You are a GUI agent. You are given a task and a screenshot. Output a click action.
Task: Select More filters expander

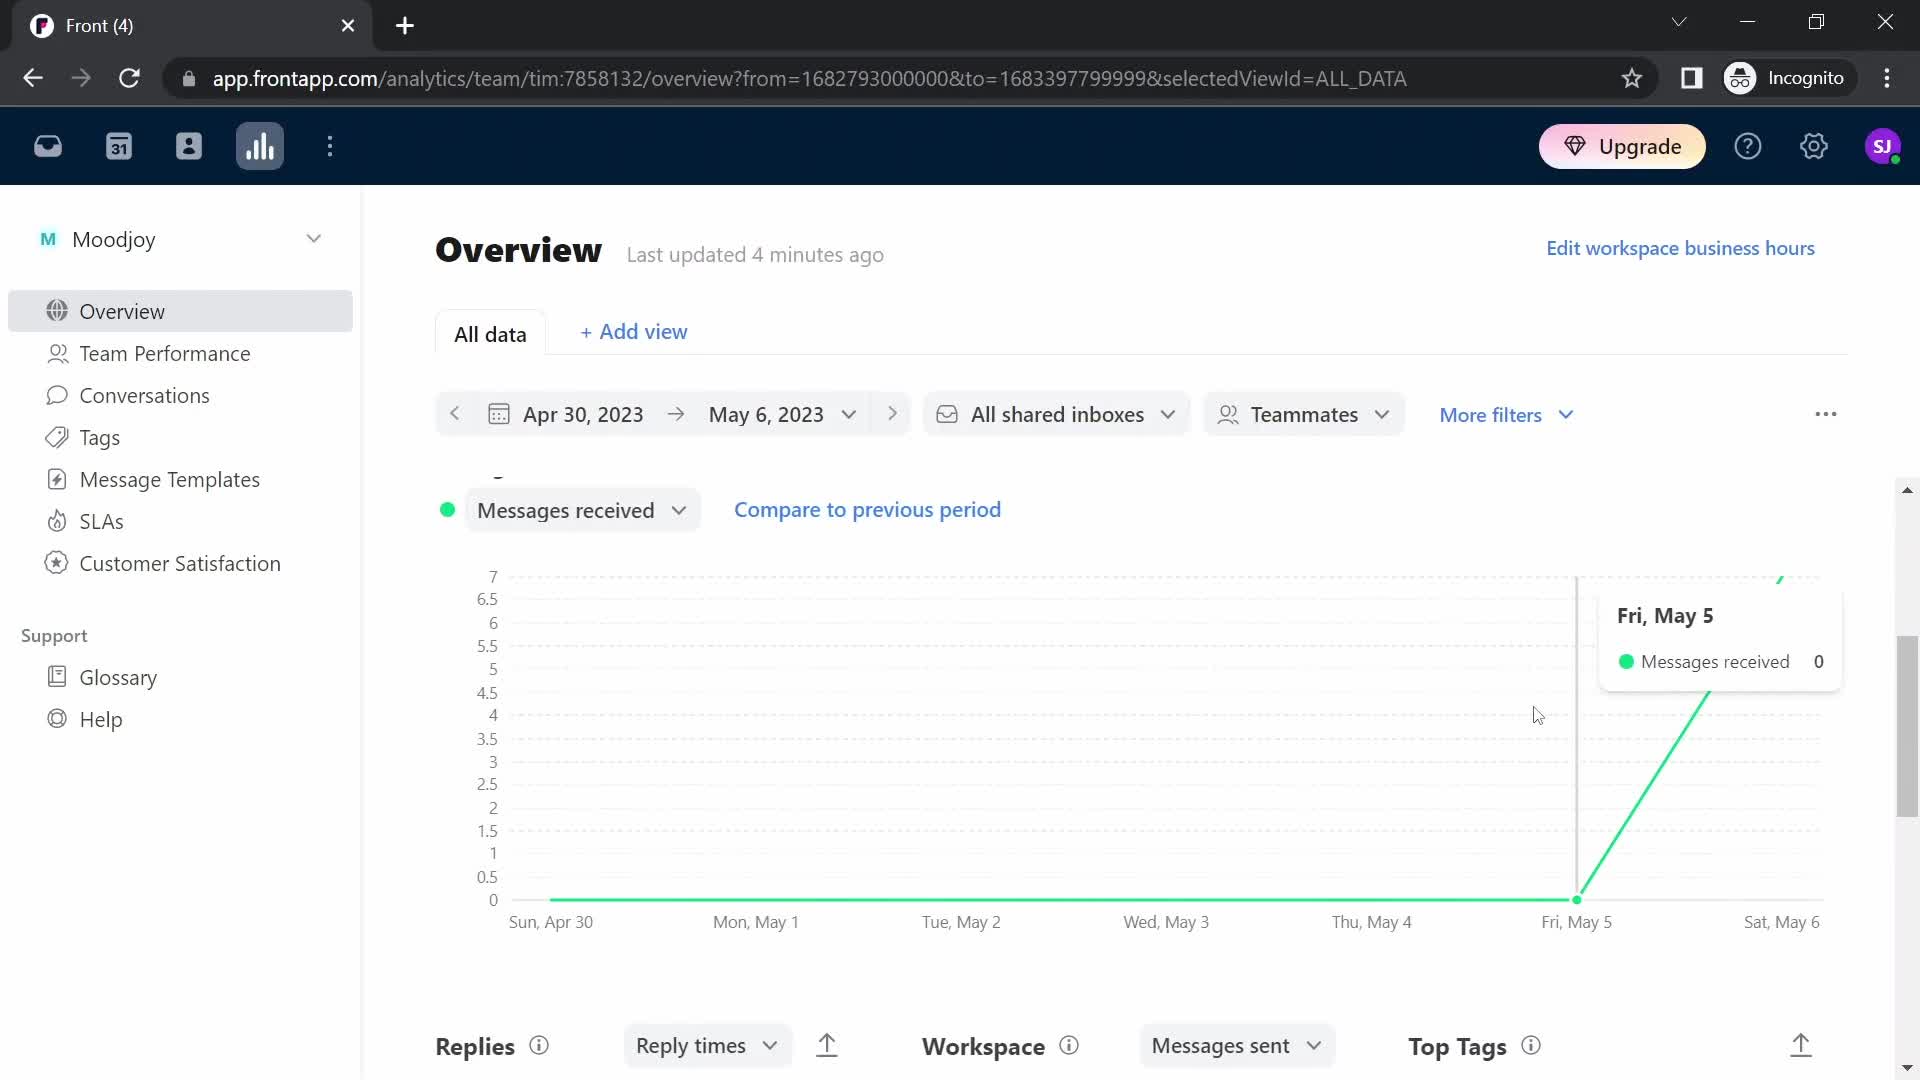pos(1509,414)
